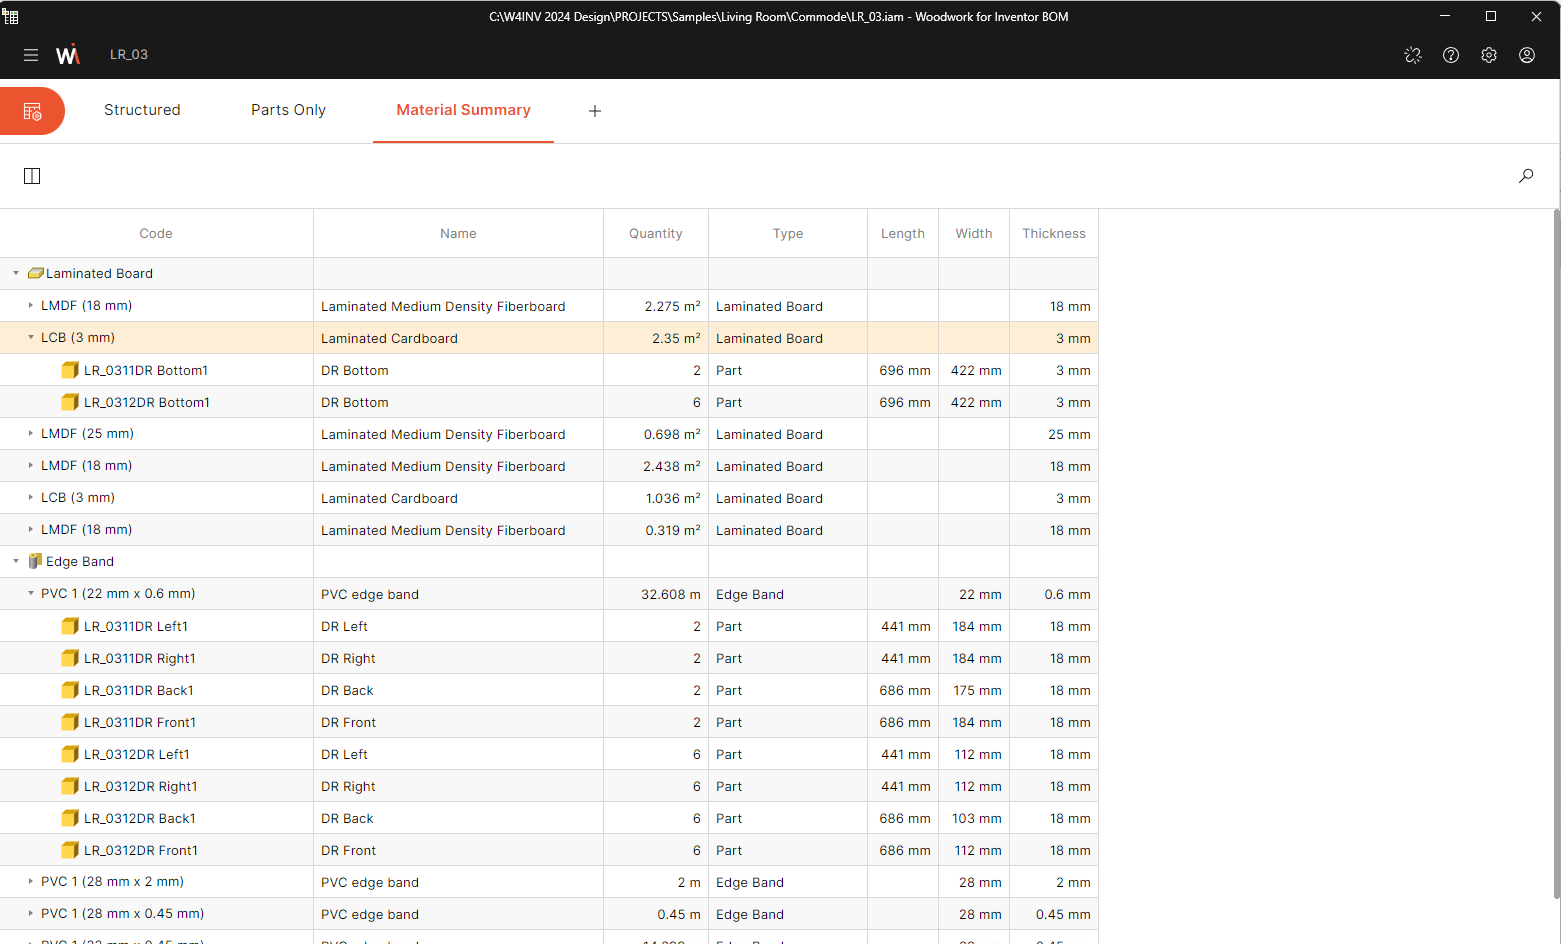Collapse the Laminated Board group

coord(16,273)
